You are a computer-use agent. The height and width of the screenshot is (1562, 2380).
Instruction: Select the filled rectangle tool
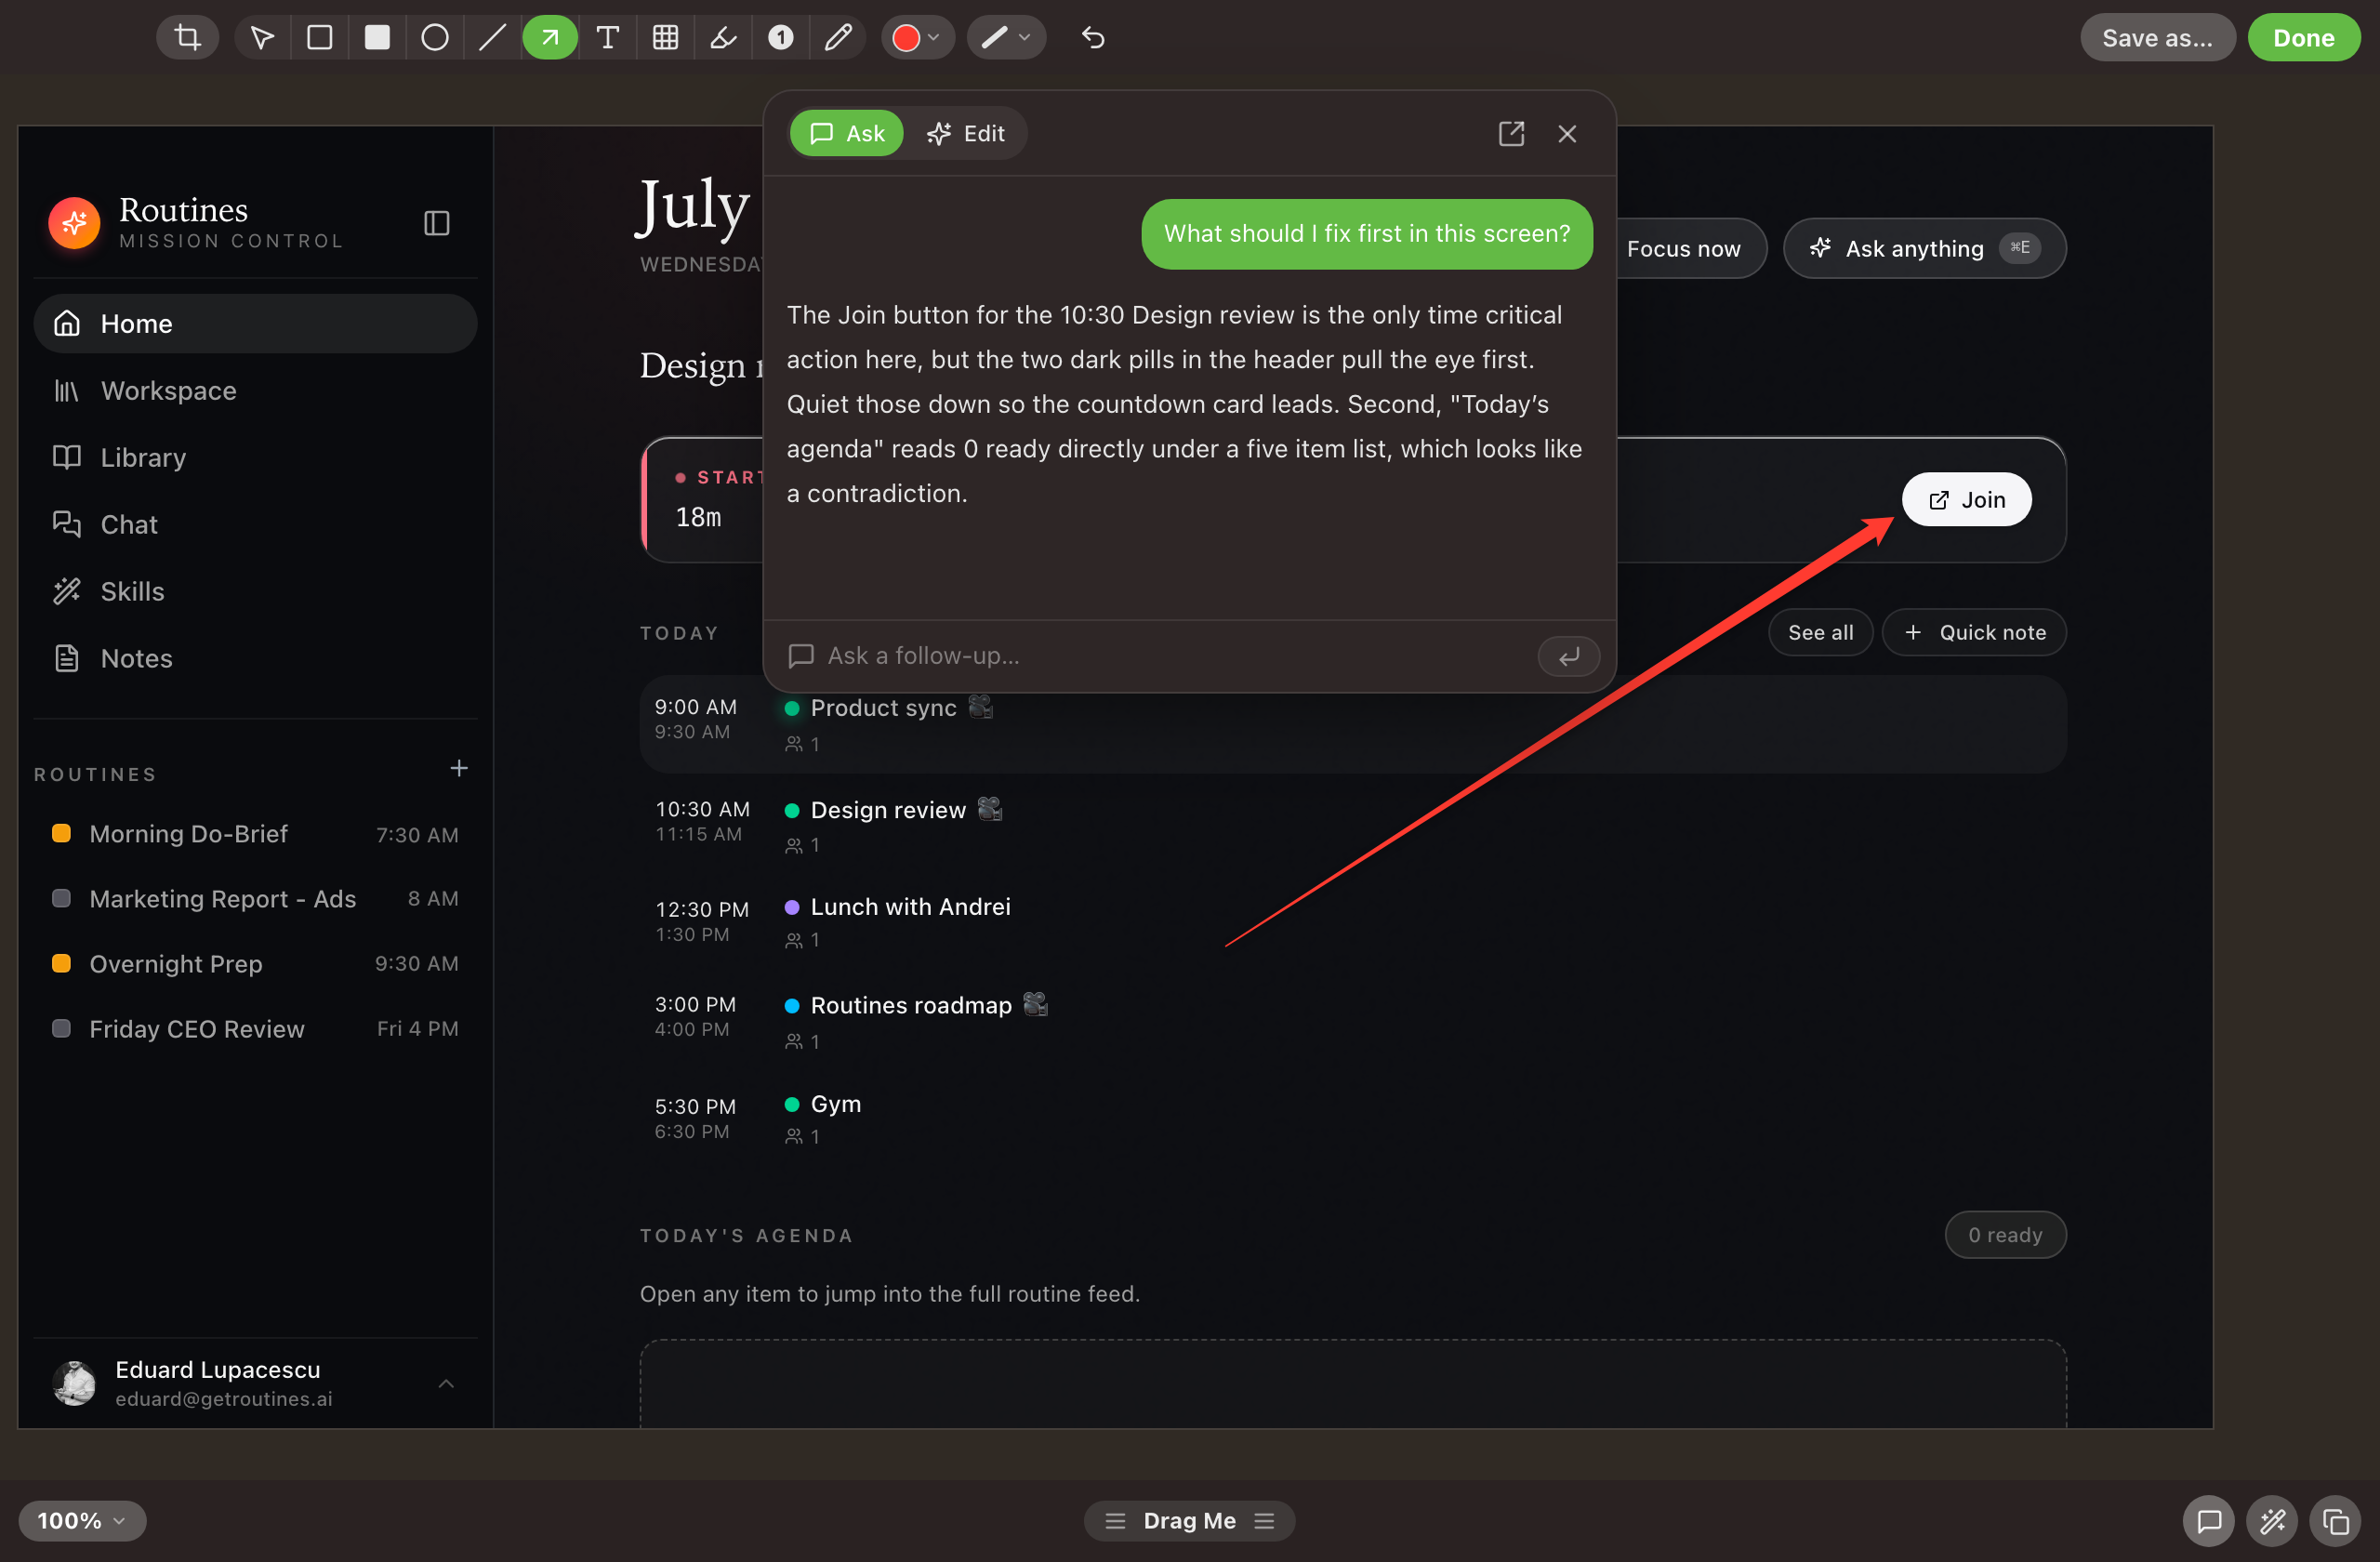click(x=377, y=38)
